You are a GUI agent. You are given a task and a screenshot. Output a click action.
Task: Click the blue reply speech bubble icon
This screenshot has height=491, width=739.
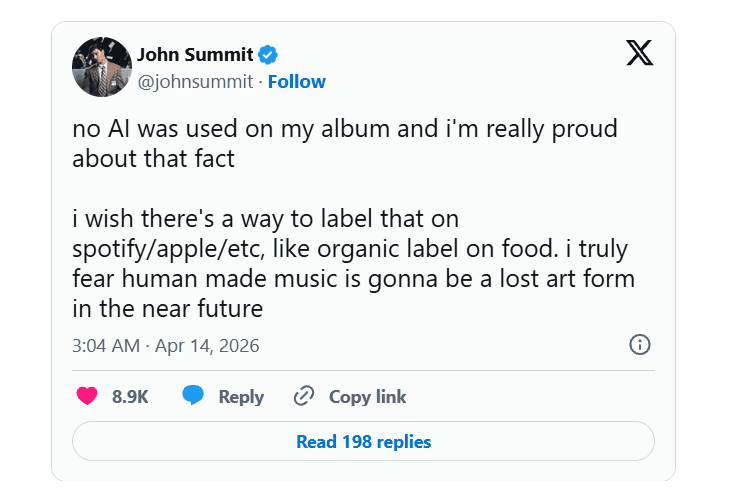[193, 396]
